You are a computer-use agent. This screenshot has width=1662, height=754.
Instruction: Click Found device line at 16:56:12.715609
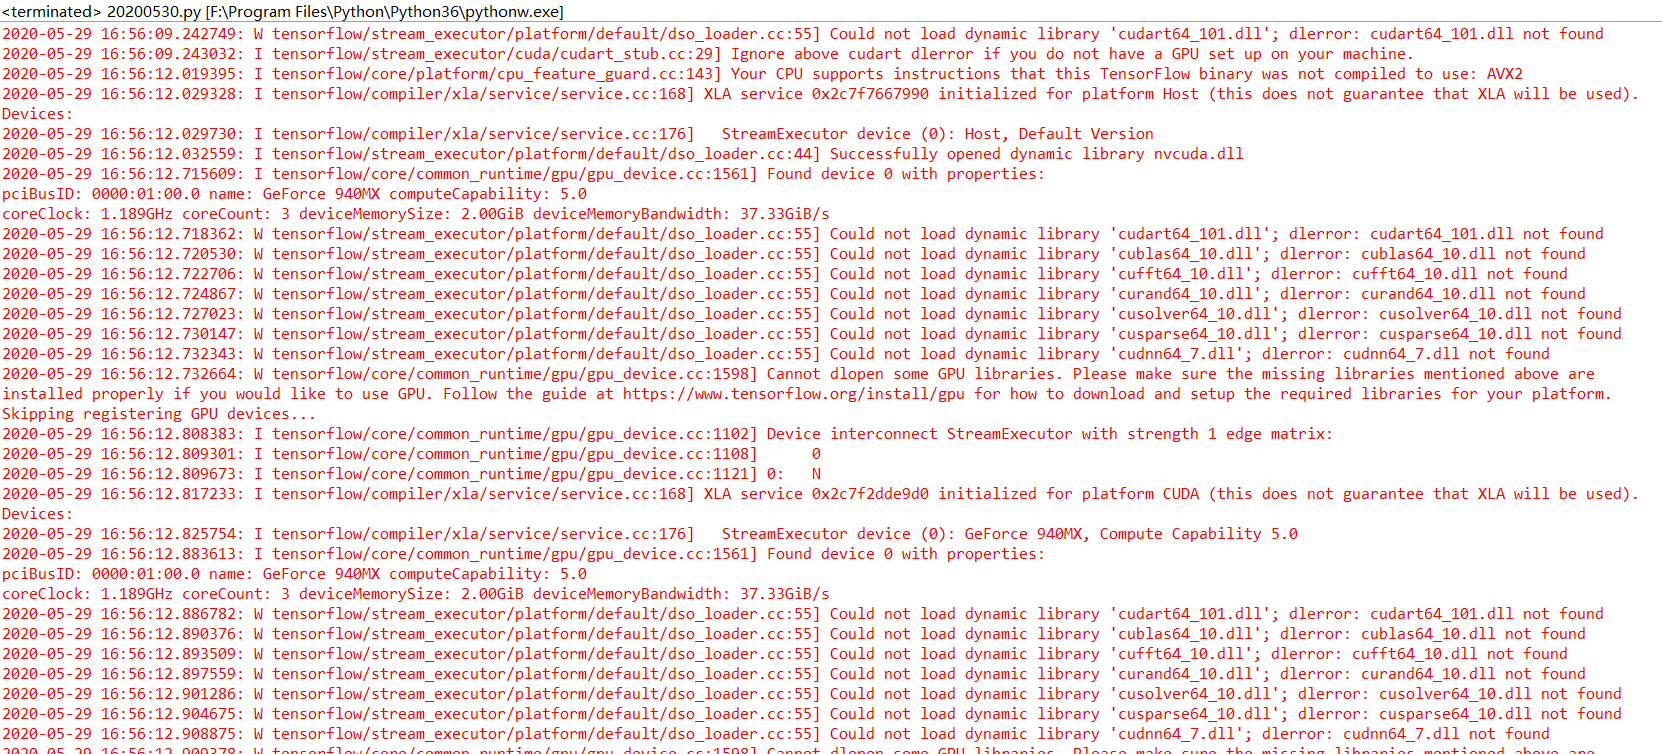(x=523, y=174)
